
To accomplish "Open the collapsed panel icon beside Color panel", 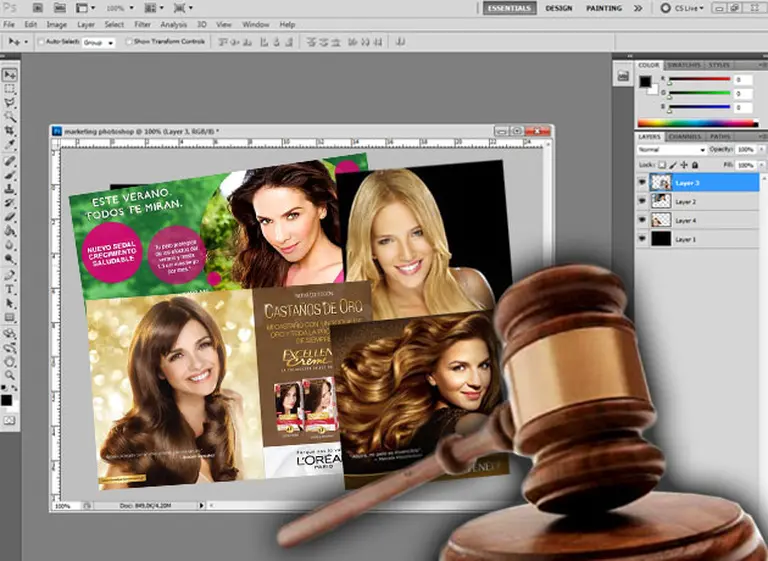I will point(623,76).
